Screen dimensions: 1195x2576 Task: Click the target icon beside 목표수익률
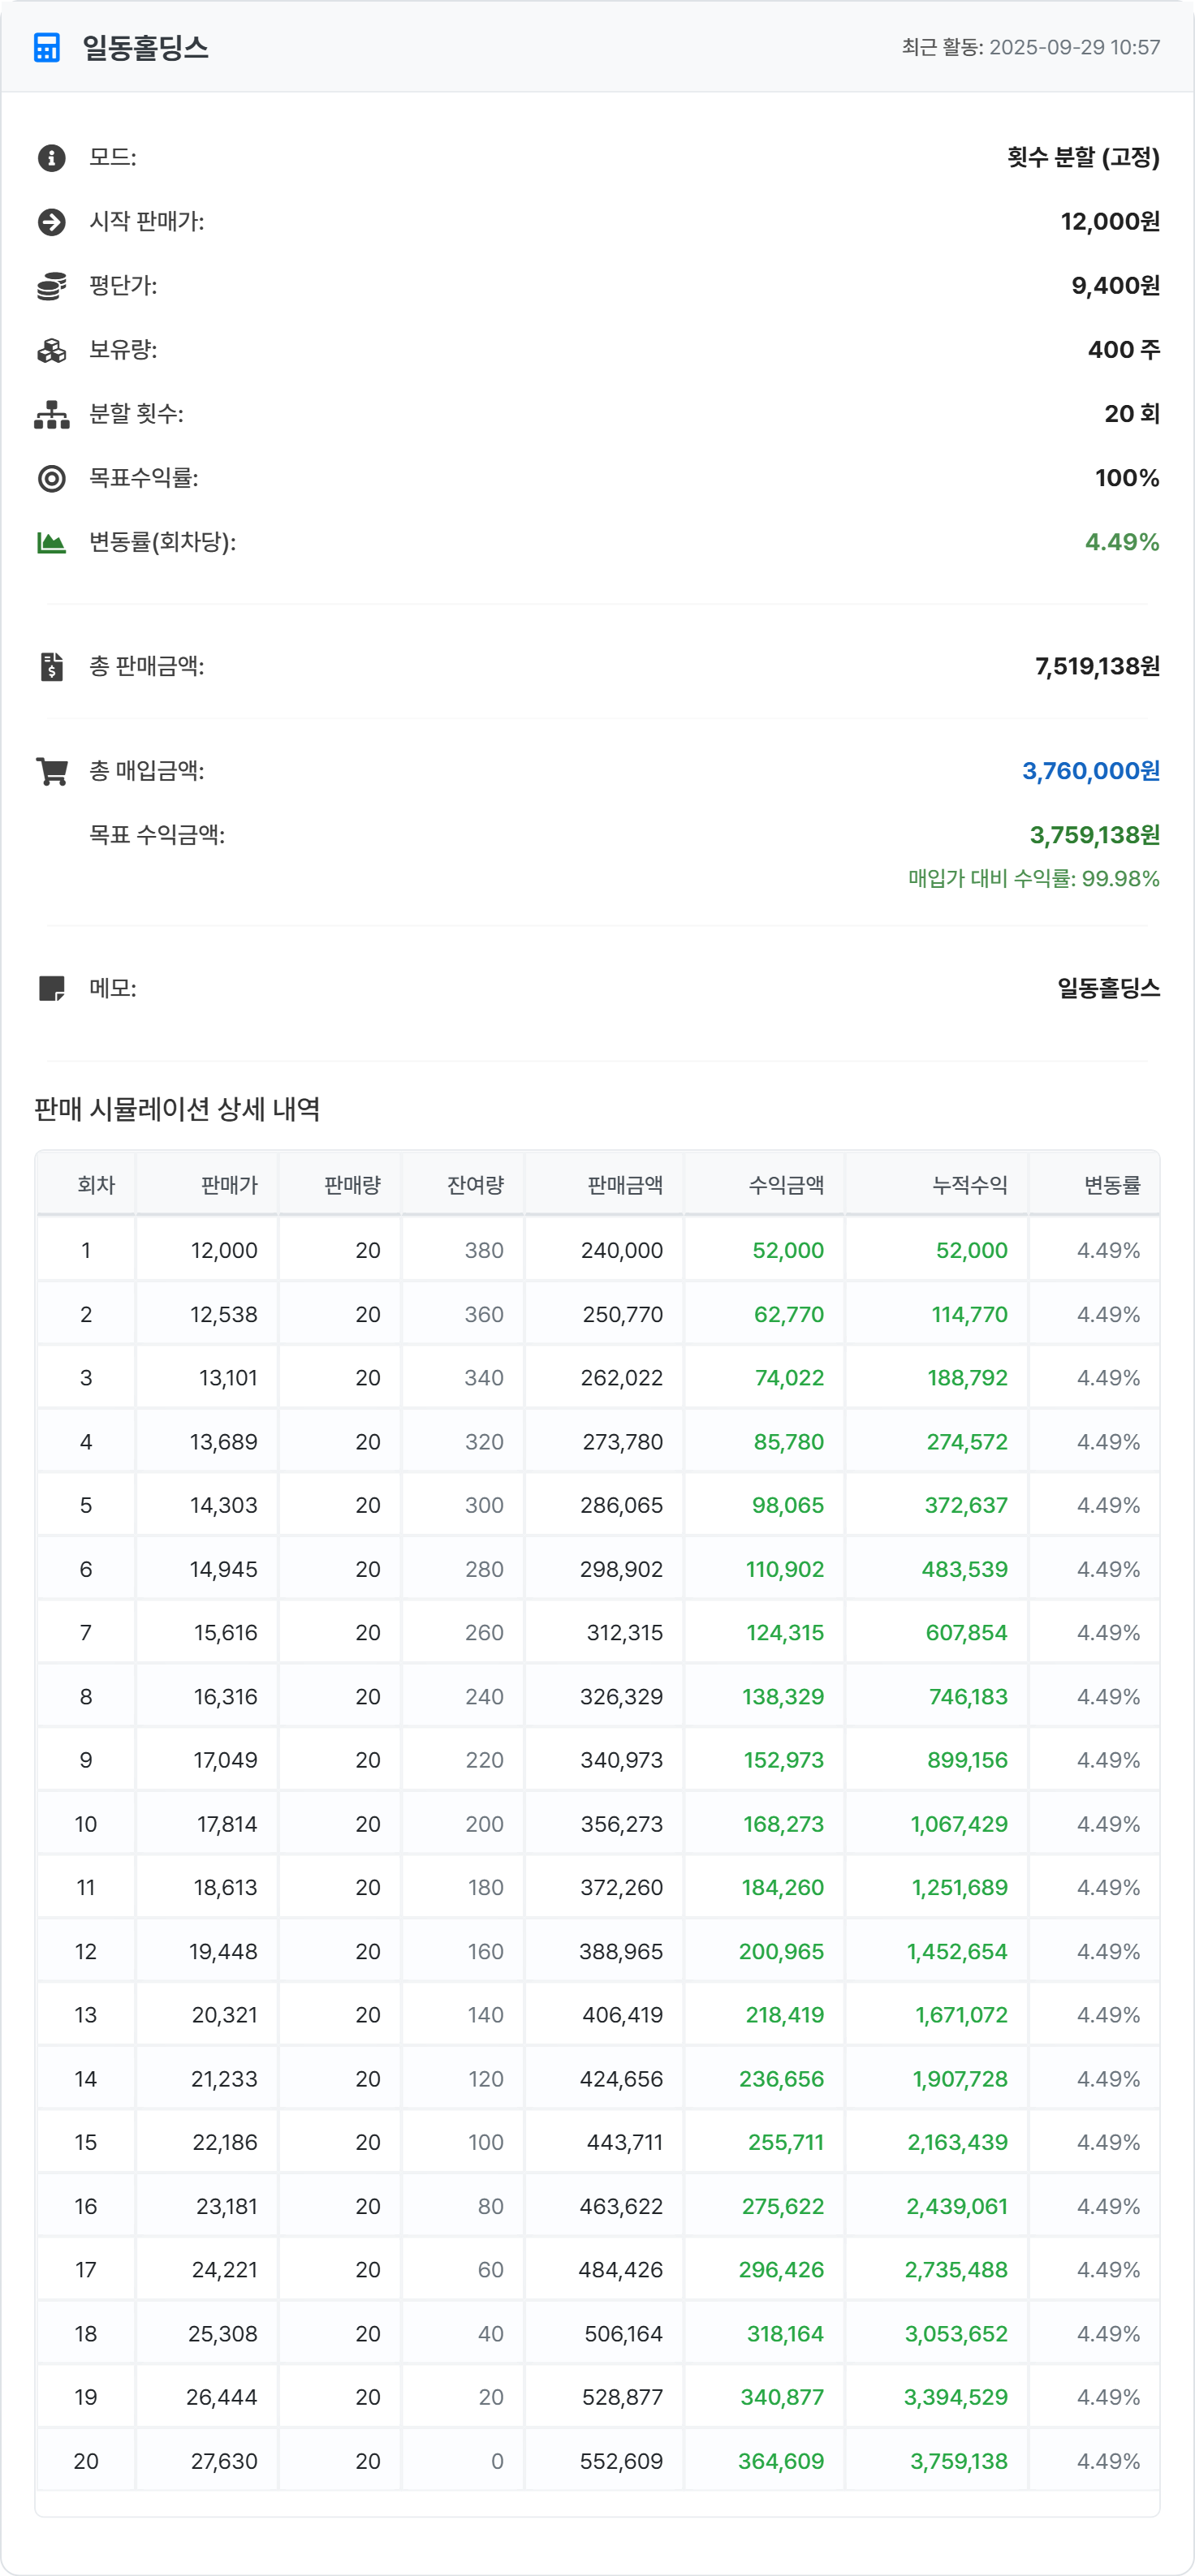pyautogui.click(x=51, y=478)
